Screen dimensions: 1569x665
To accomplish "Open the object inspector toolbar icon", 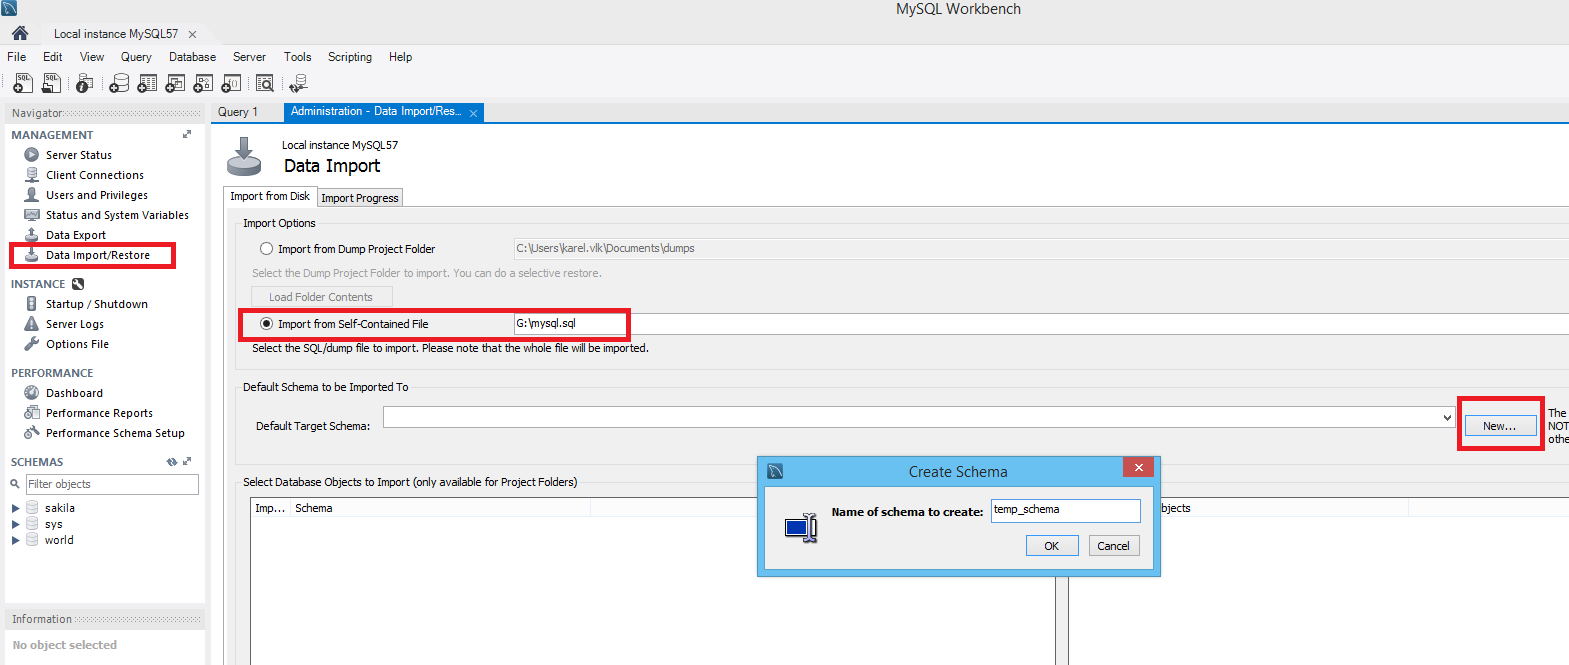I will [x=85, y=84].
